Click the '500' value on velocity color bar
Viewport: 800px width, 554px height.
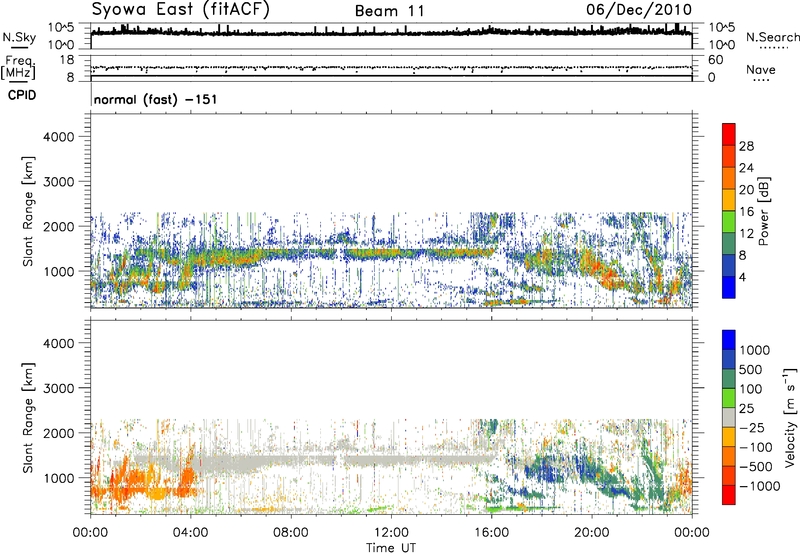pos(751,370)
